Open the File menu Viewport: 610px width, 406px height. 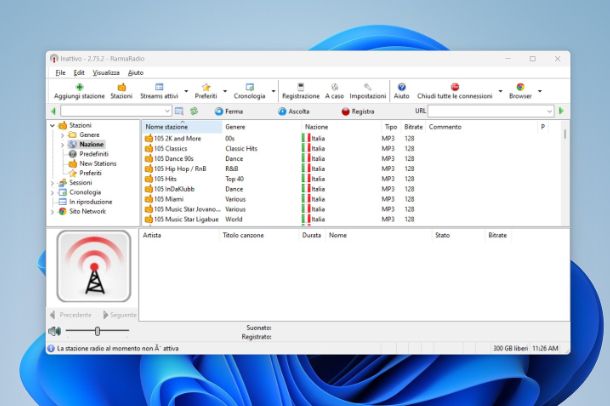tap(60, 73)
